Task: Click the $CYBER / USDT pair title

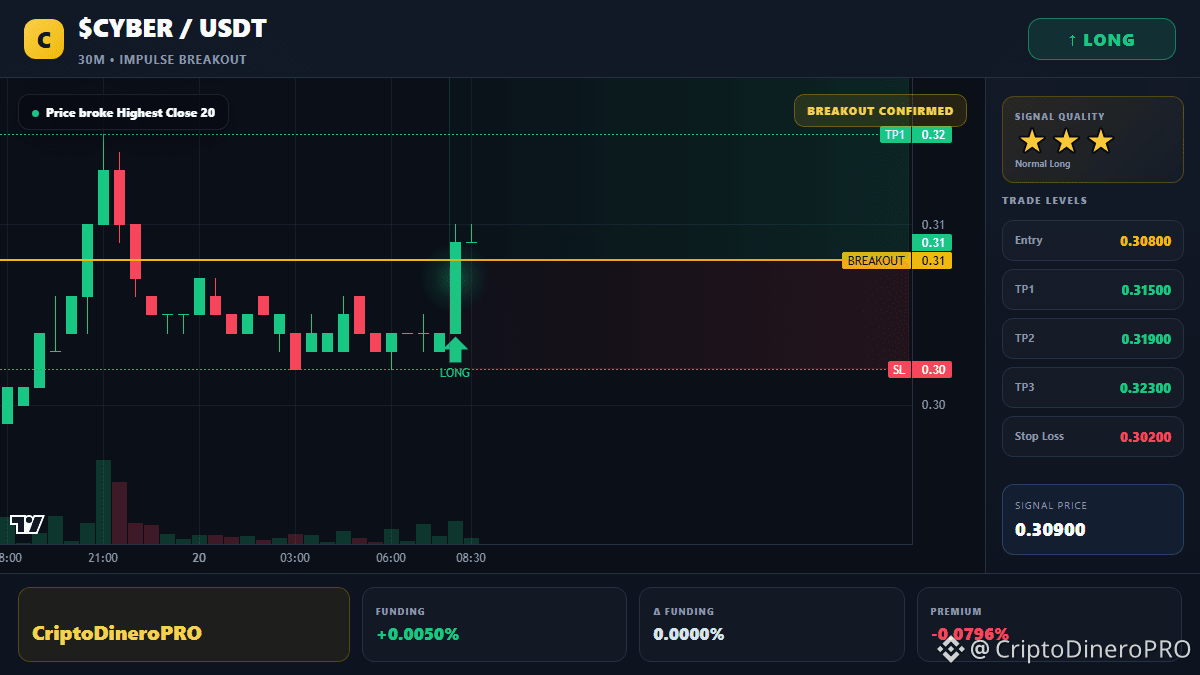Action: pyautogui.click(x=172, y=29)
